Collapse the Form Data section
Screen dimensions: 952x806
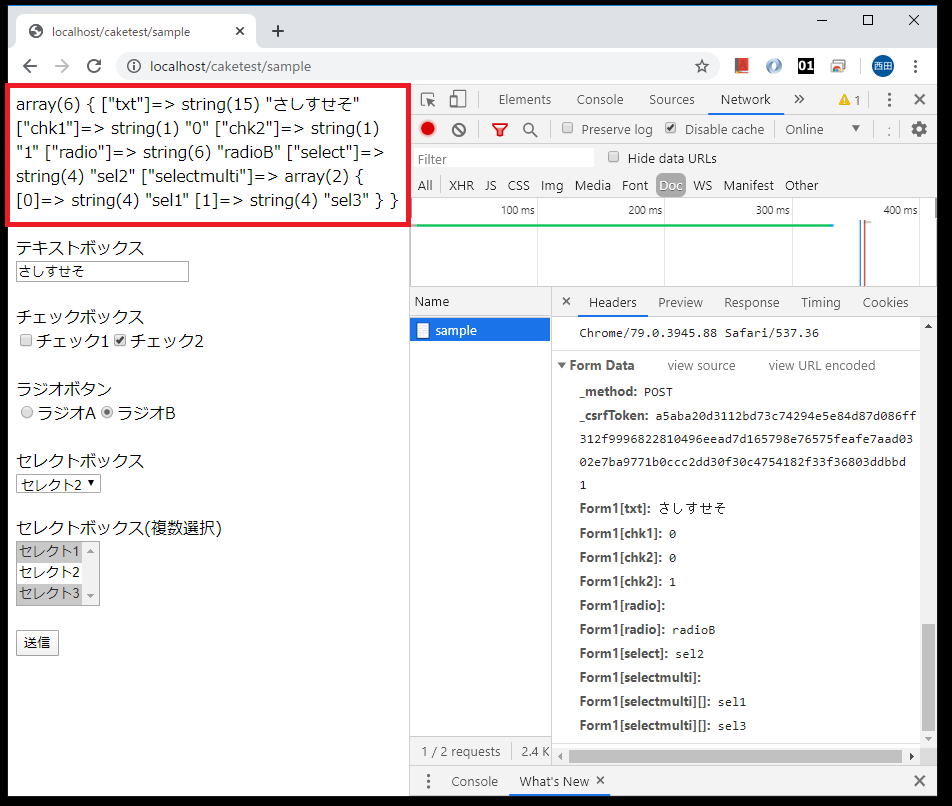coord(562,366)
